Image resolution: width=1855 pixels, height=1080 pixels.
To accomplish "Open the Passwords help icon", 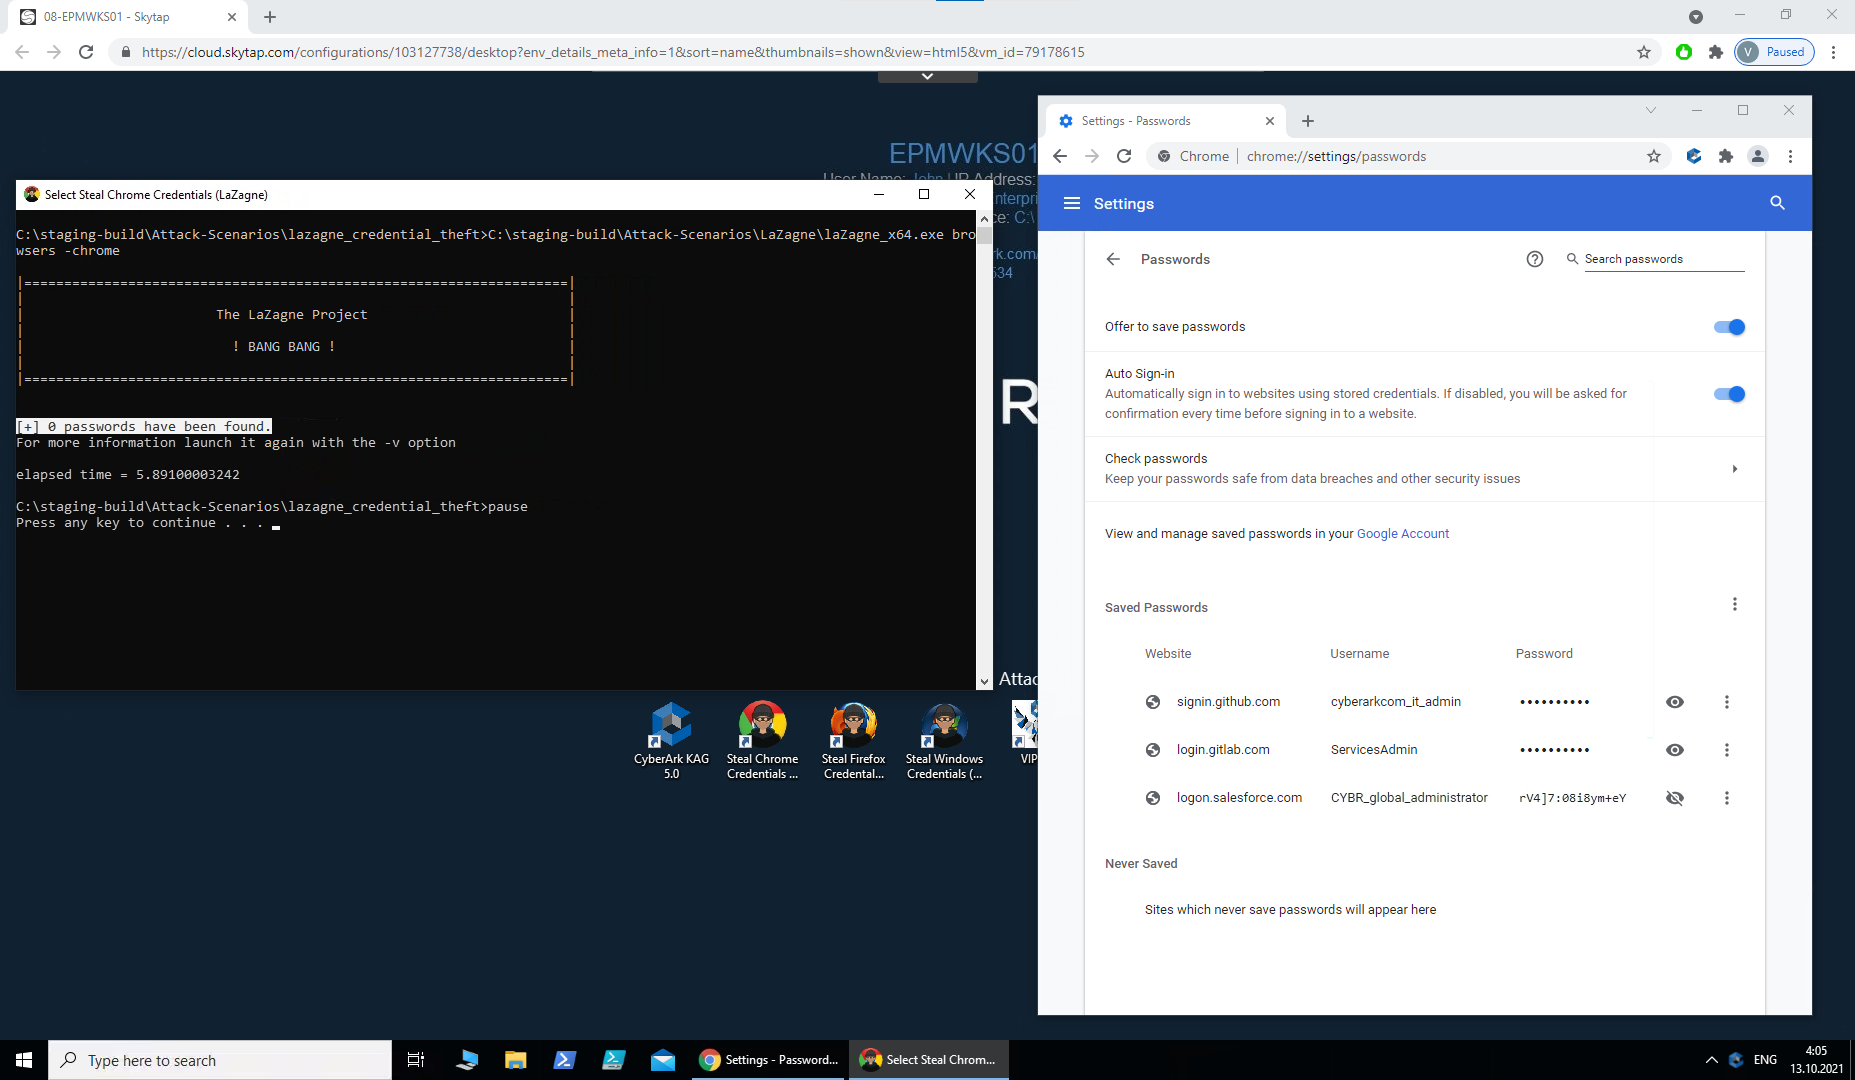I will (x=1535, y=259).
